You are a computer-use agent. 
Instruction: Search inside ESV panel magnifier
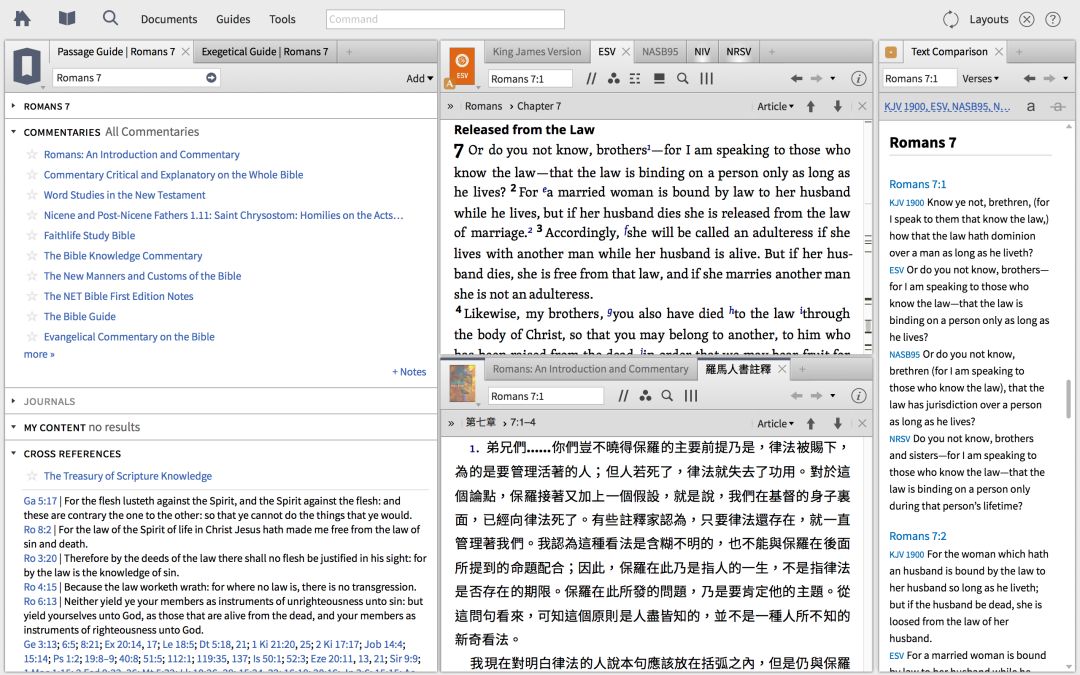[682, 79]
